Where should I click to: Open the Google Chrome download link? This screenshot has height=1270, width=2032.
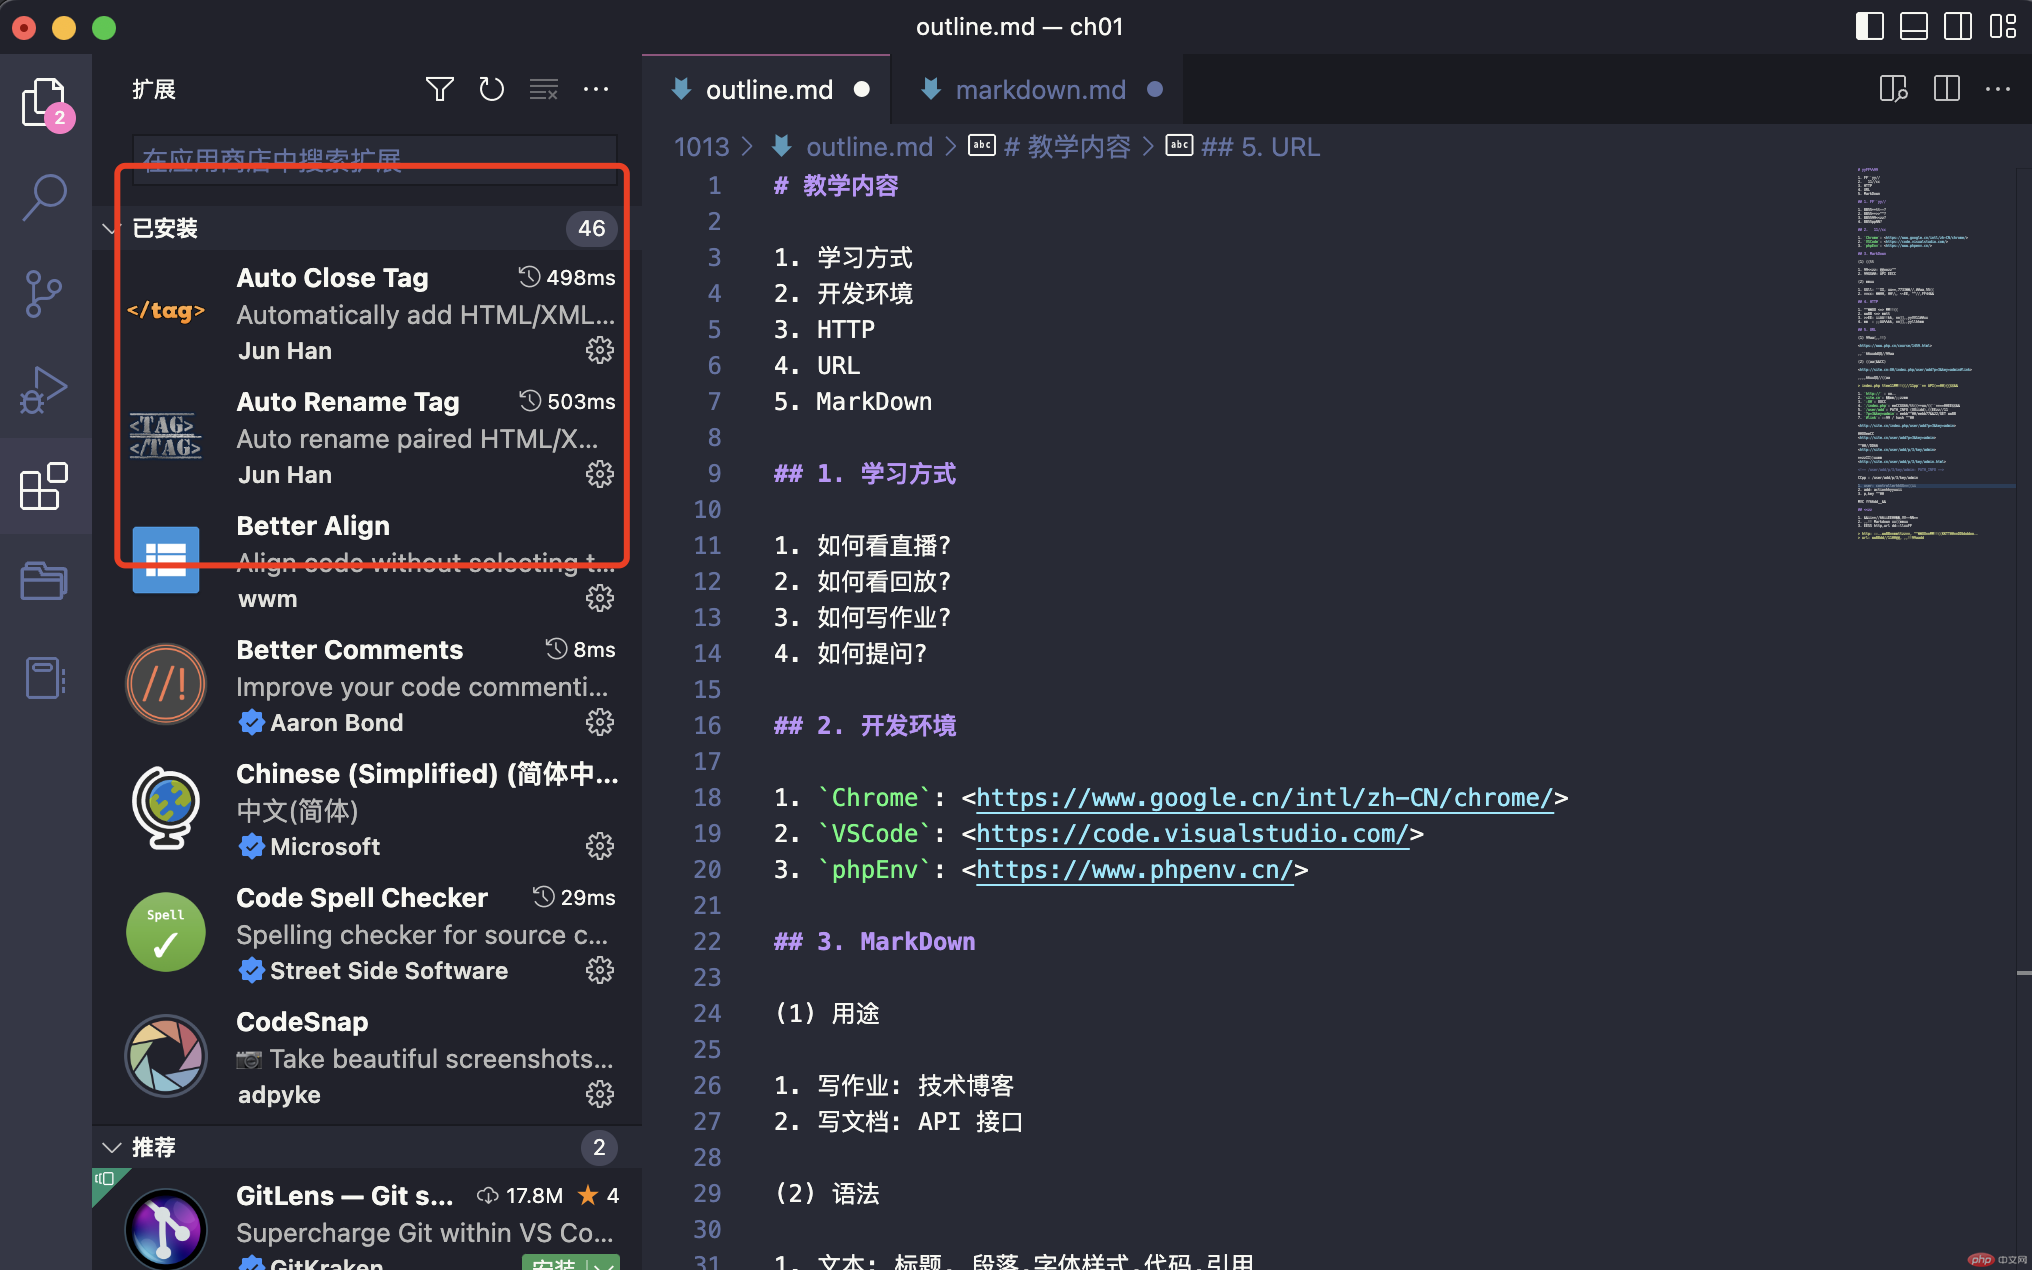point(1265,797)
